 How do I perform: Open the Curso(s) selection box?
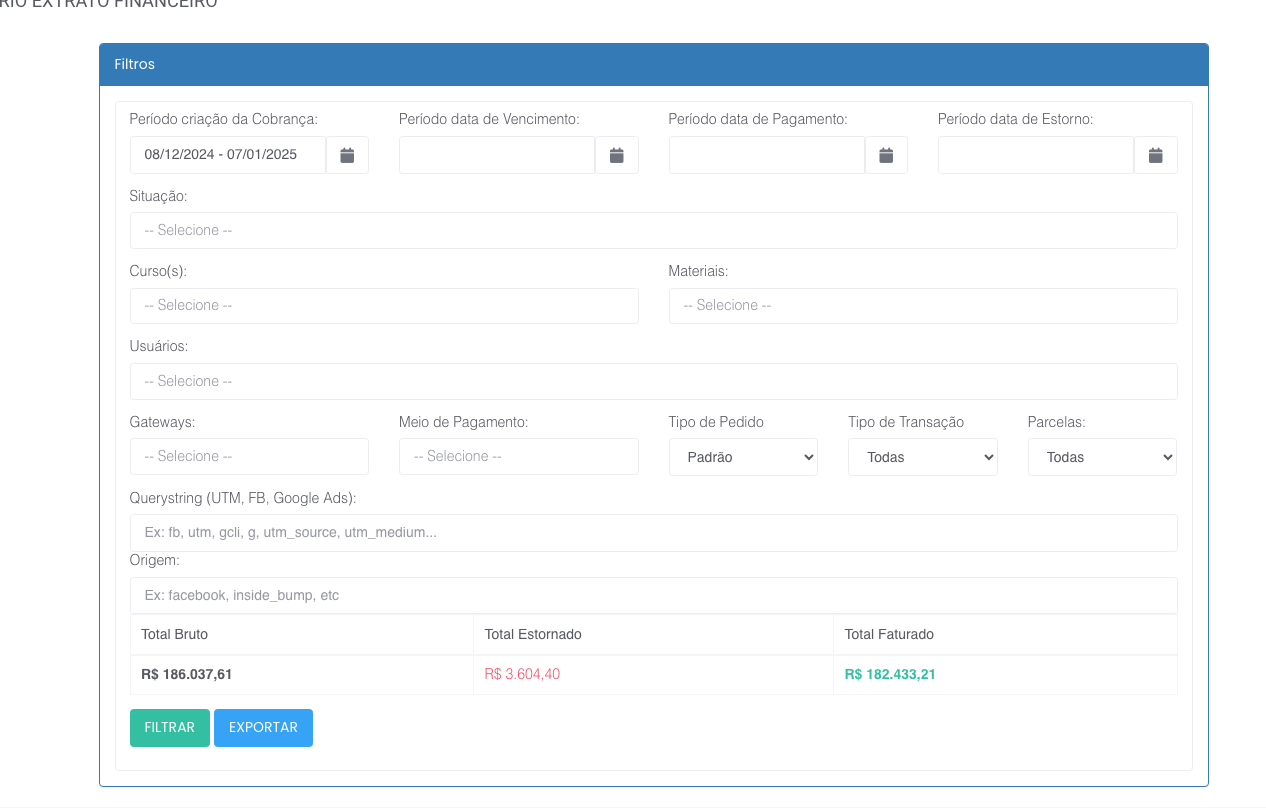click(384, 306)
